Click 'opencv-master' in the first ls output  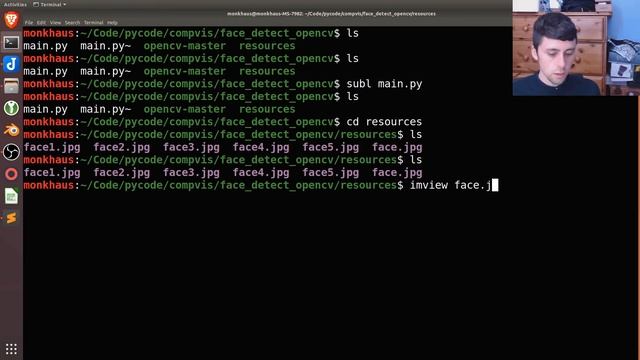[x=184, y=46]
